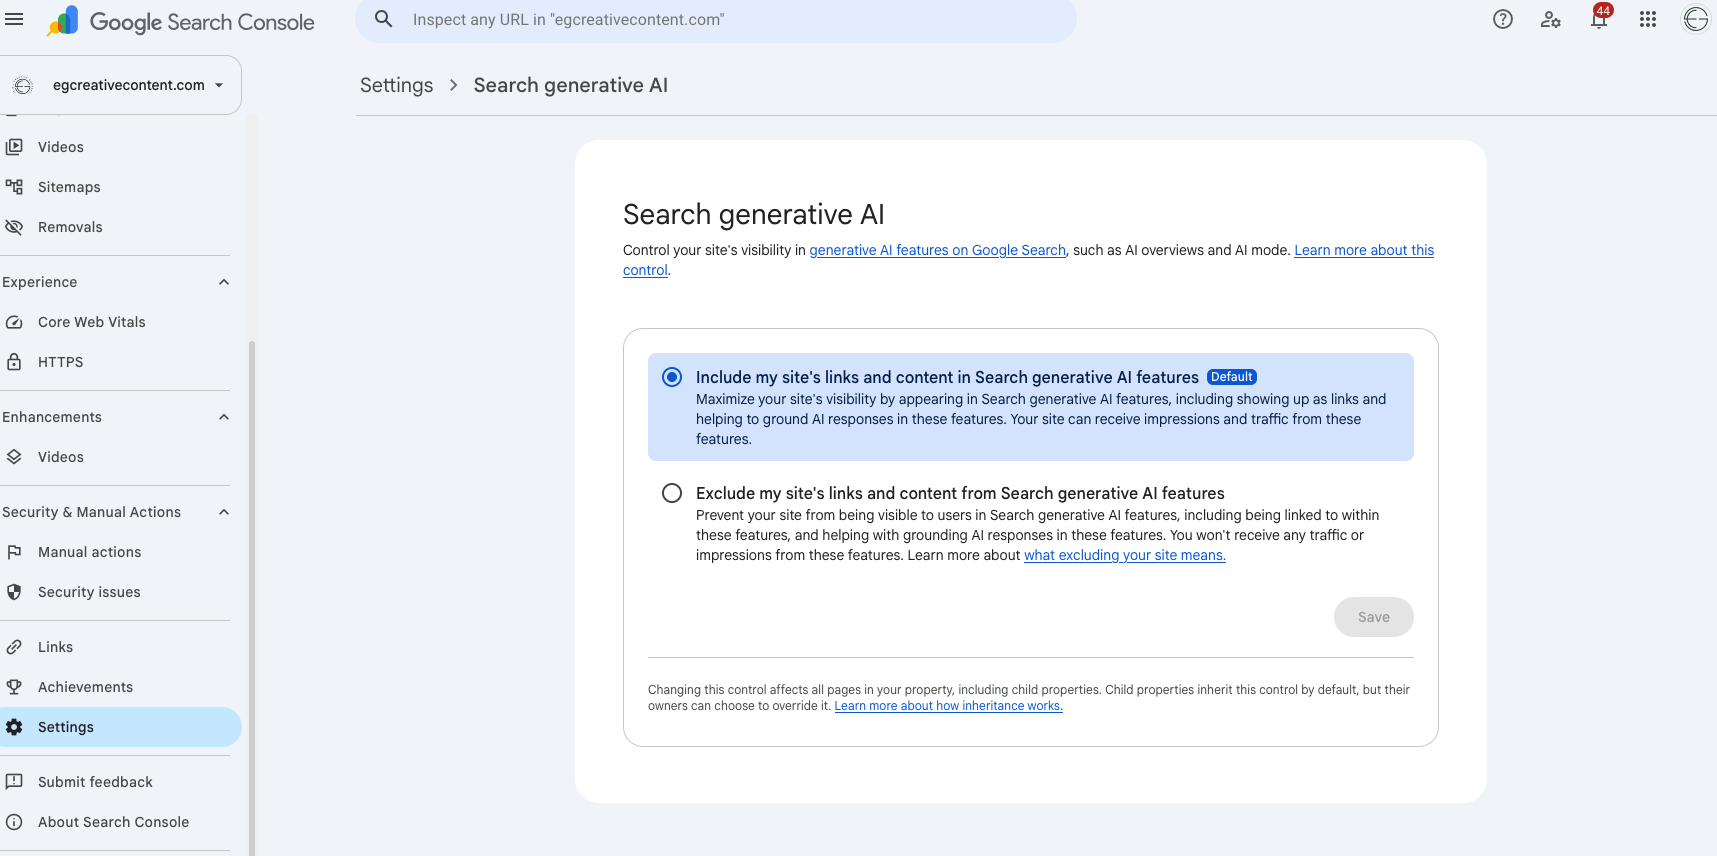Open the Help question mark icon
The image size is (1717, 856).
pos(1502,19)
